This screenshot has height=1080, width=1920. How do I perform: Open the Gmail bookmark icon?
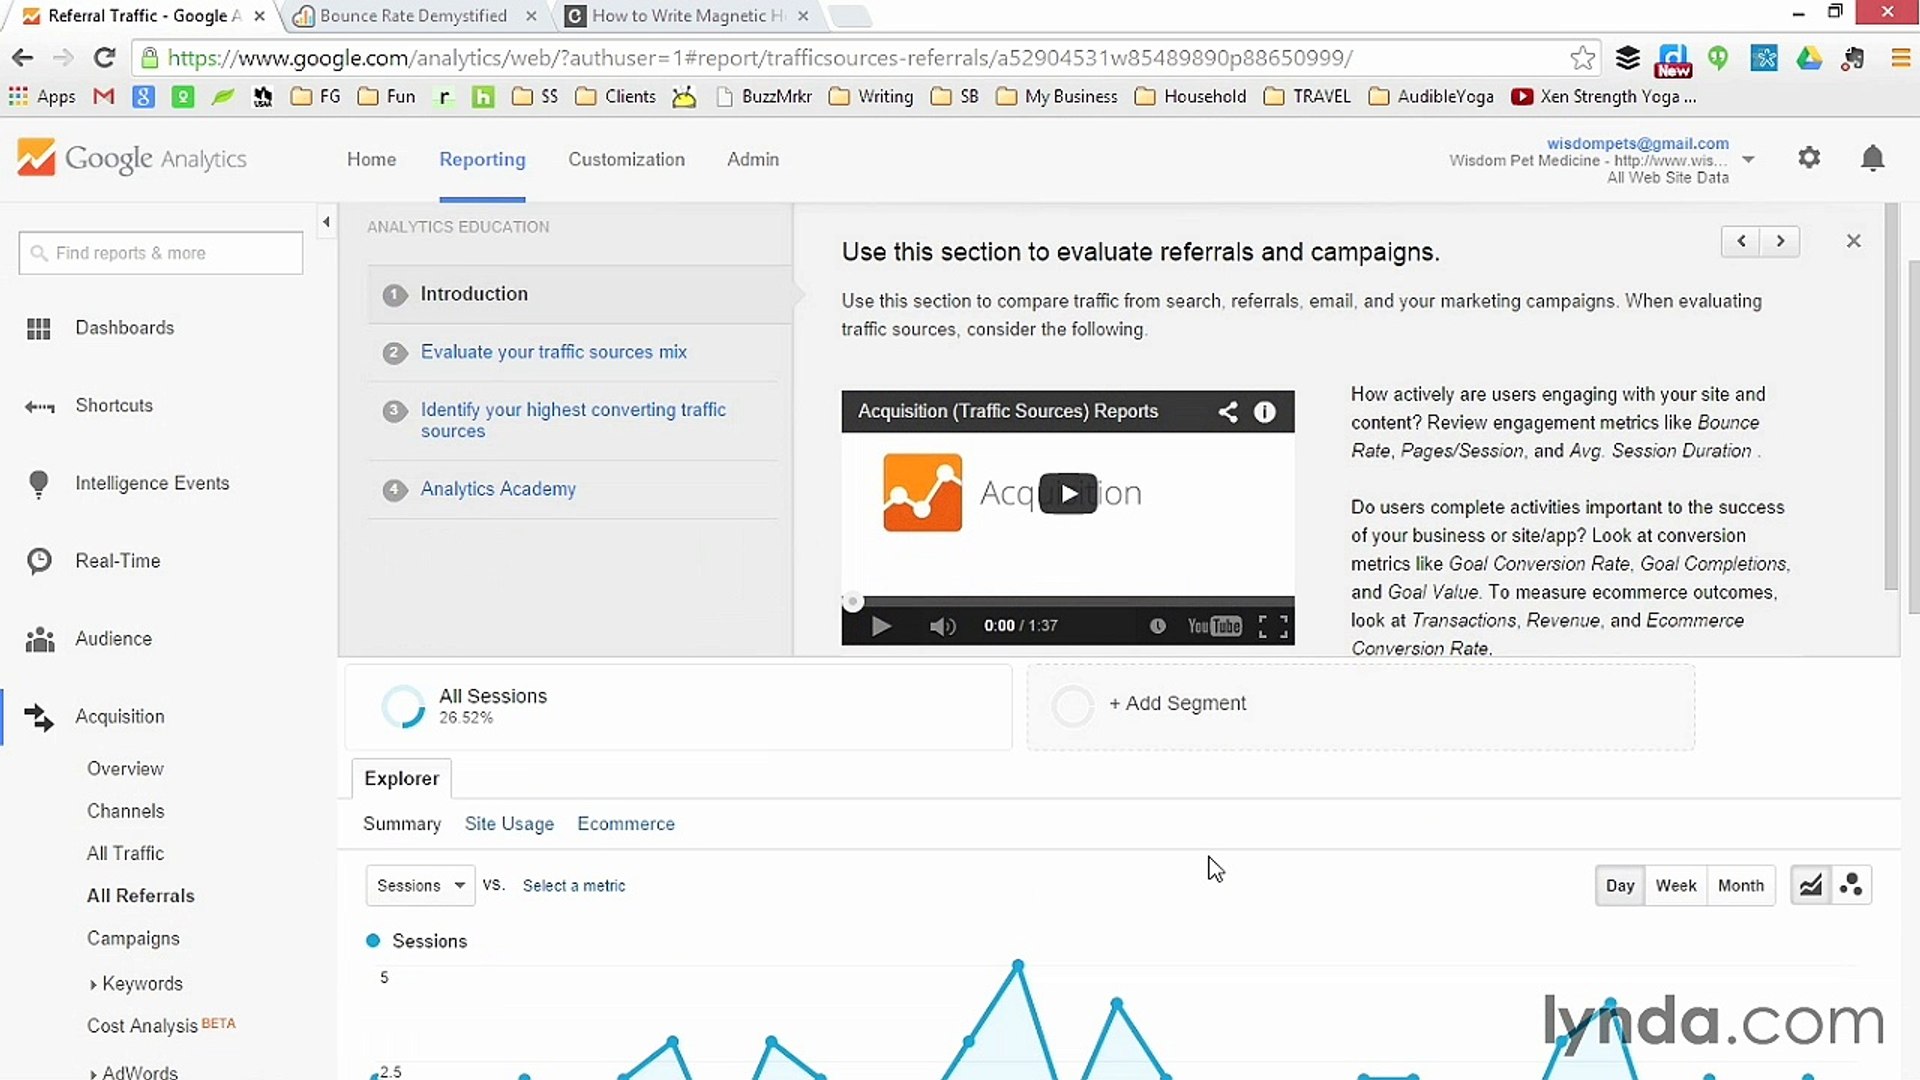103,96
